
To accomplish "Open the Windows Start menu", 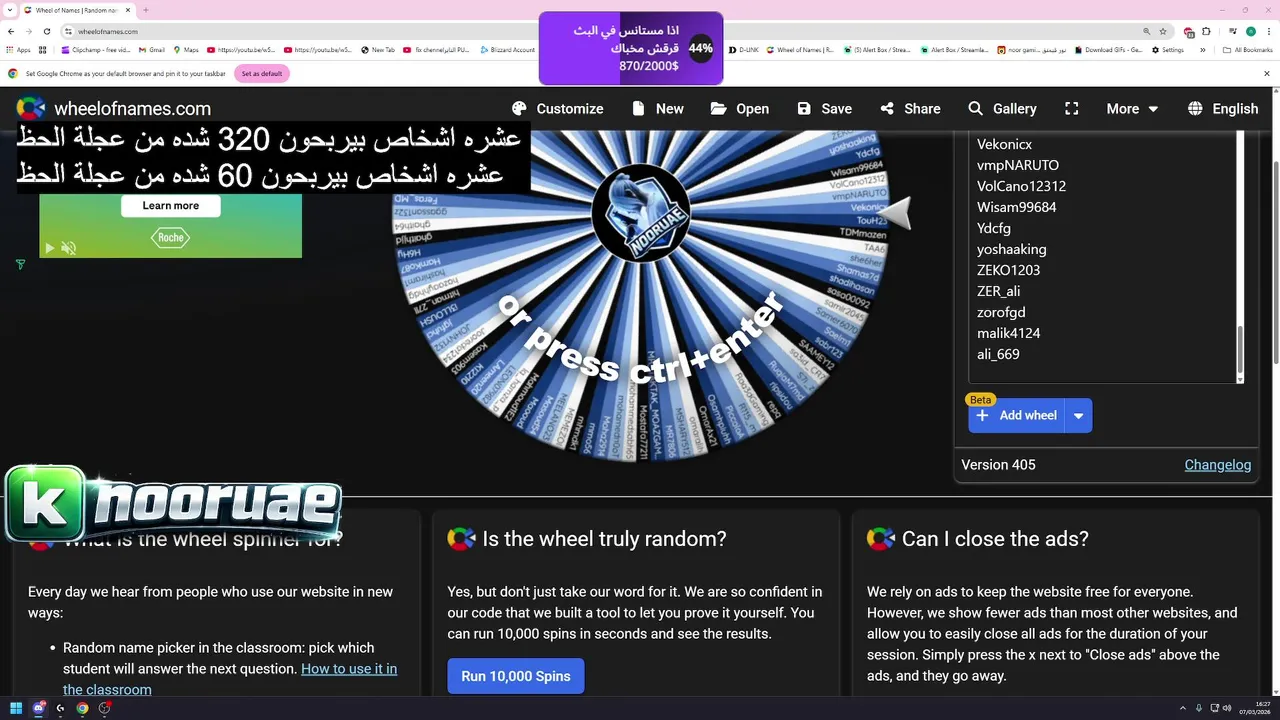I will click(x=16, y=708).
